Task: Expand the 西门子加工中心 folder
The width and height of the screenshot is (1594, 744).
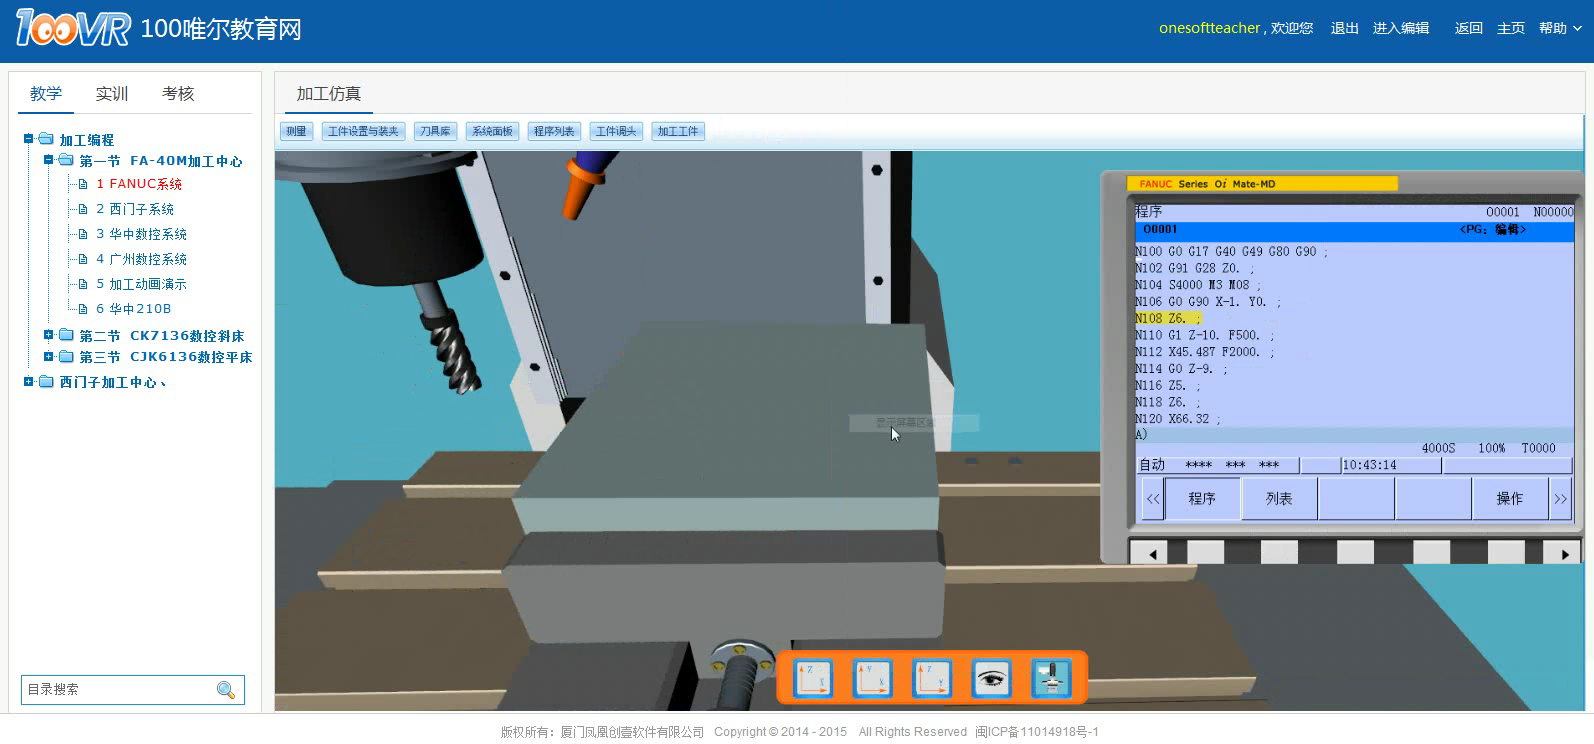Action: pos(29,382)
